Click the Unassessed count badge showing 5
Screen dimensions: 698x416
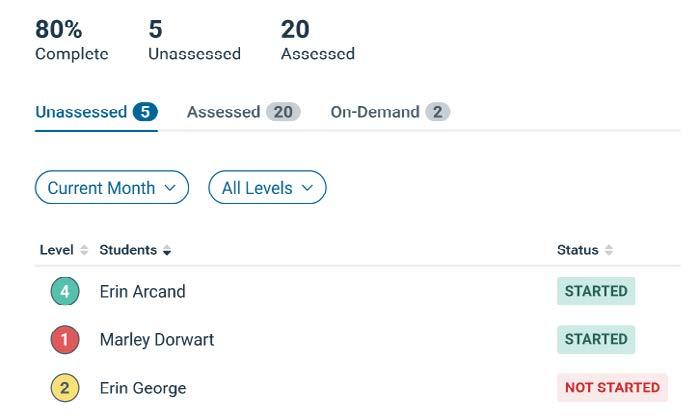pos(145,112)
